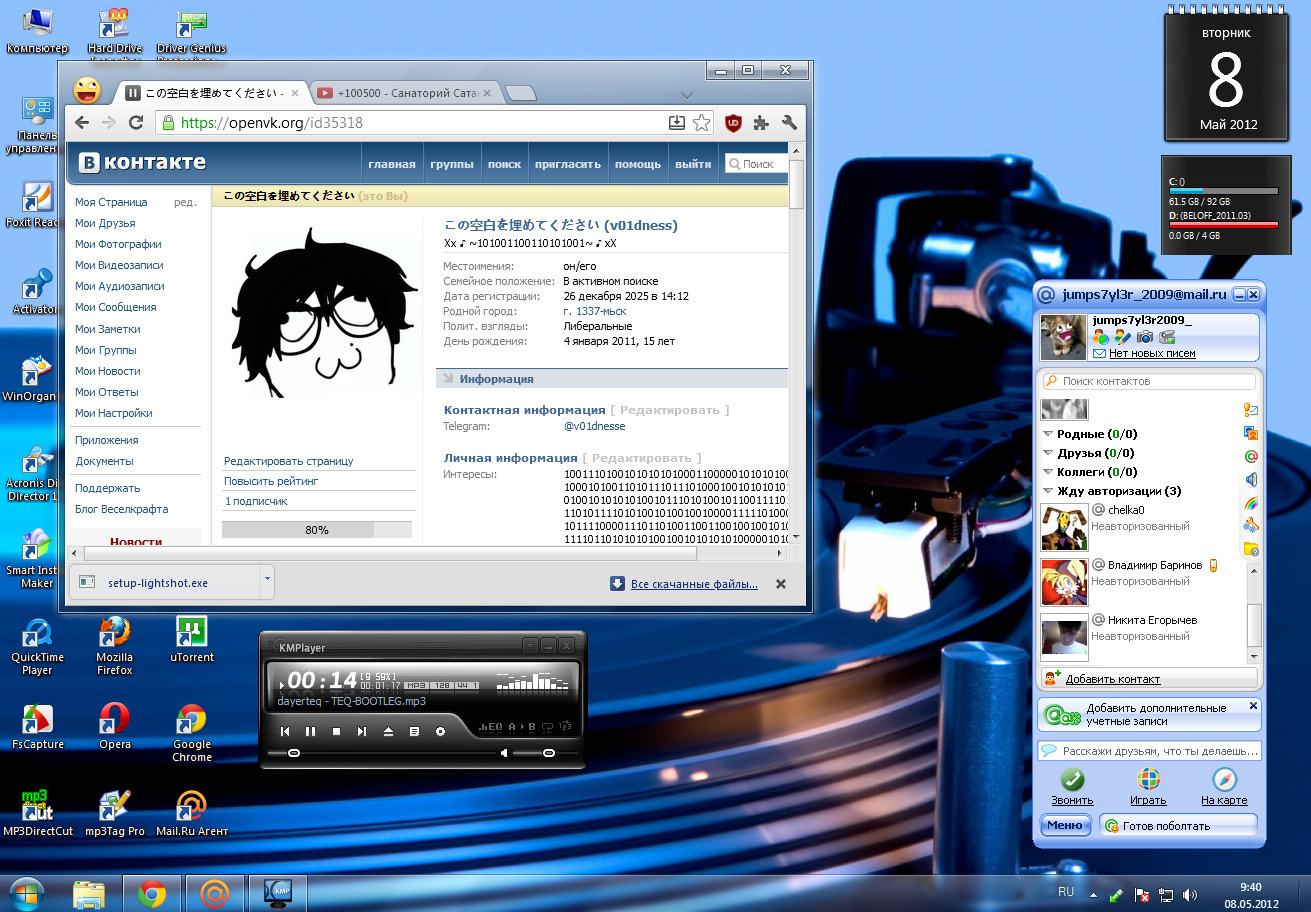Viewport: 1311px width, 912px height.
Task: Open the setup-lightshot.exe download dropdown arrow
Action: (x=266, y=581)
